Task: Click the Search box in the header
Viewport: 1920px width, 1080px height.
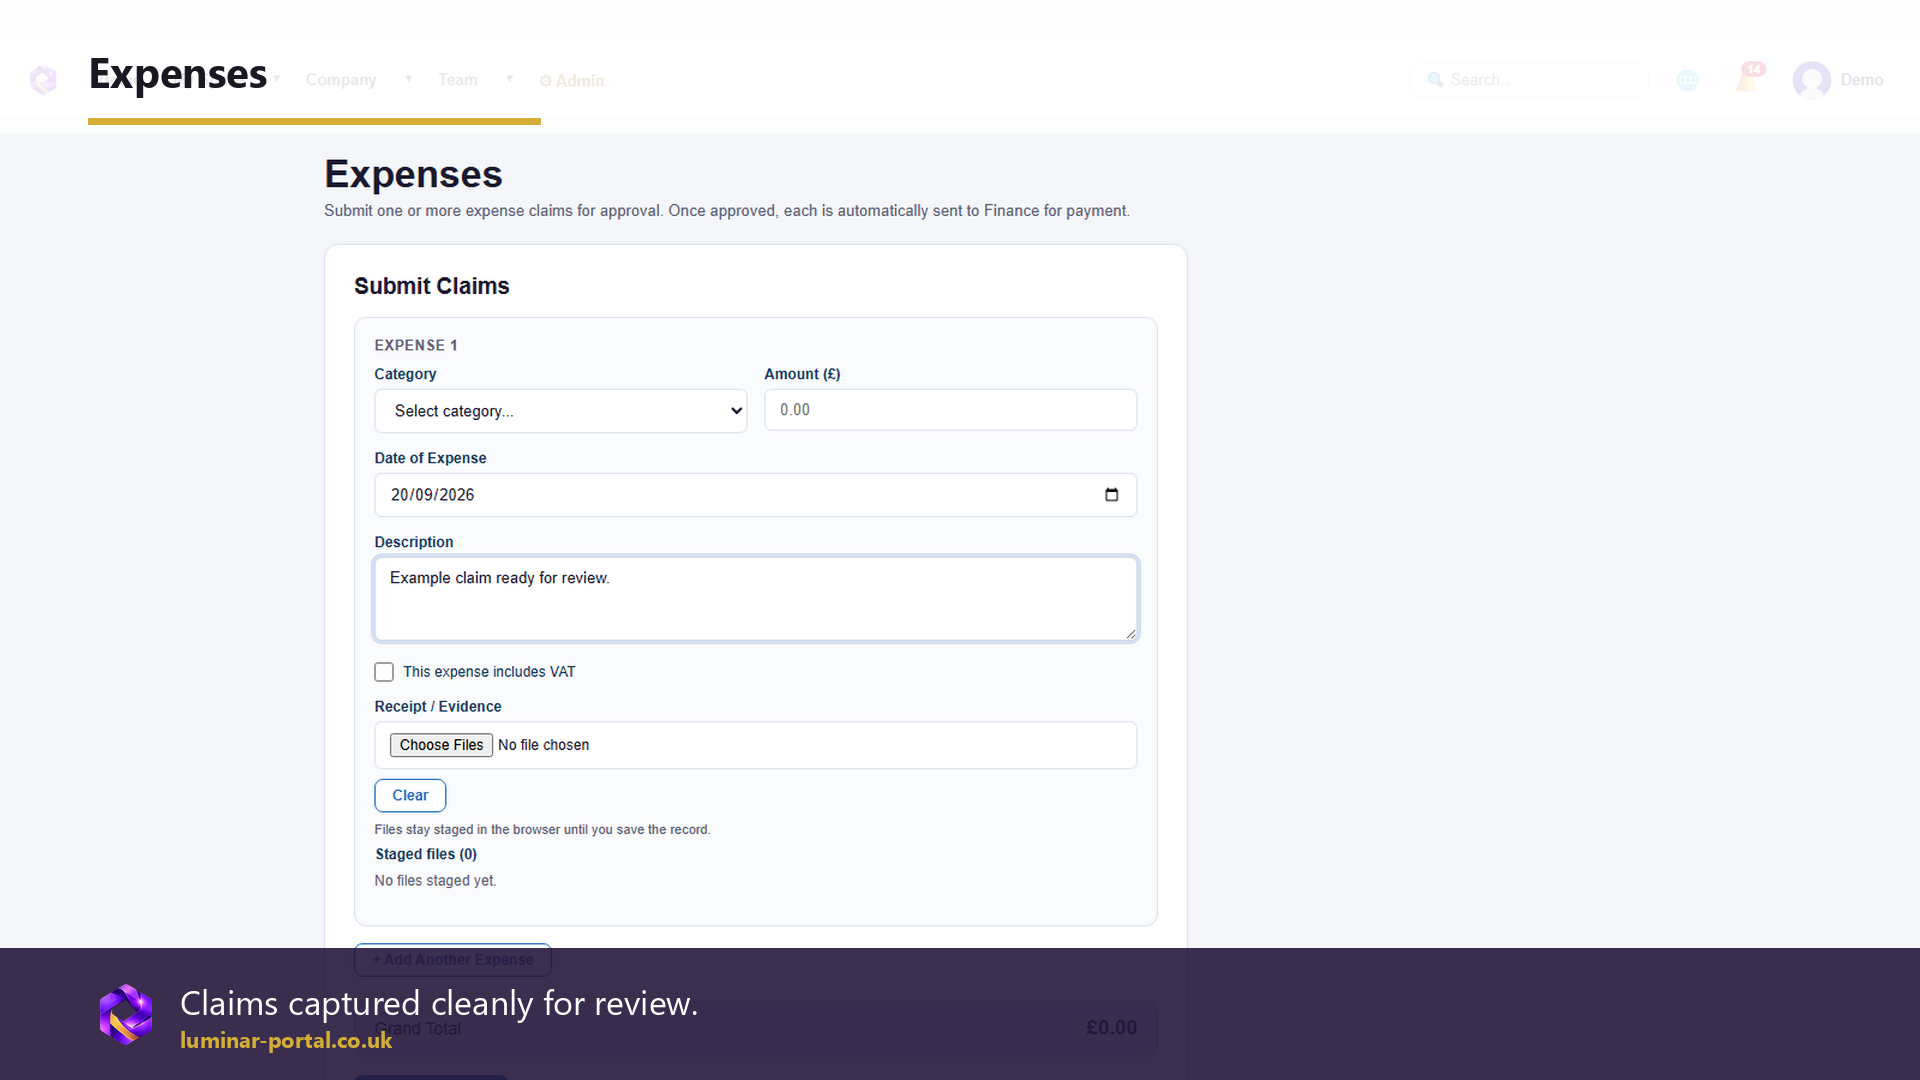Action: [x=1528, y=80]
